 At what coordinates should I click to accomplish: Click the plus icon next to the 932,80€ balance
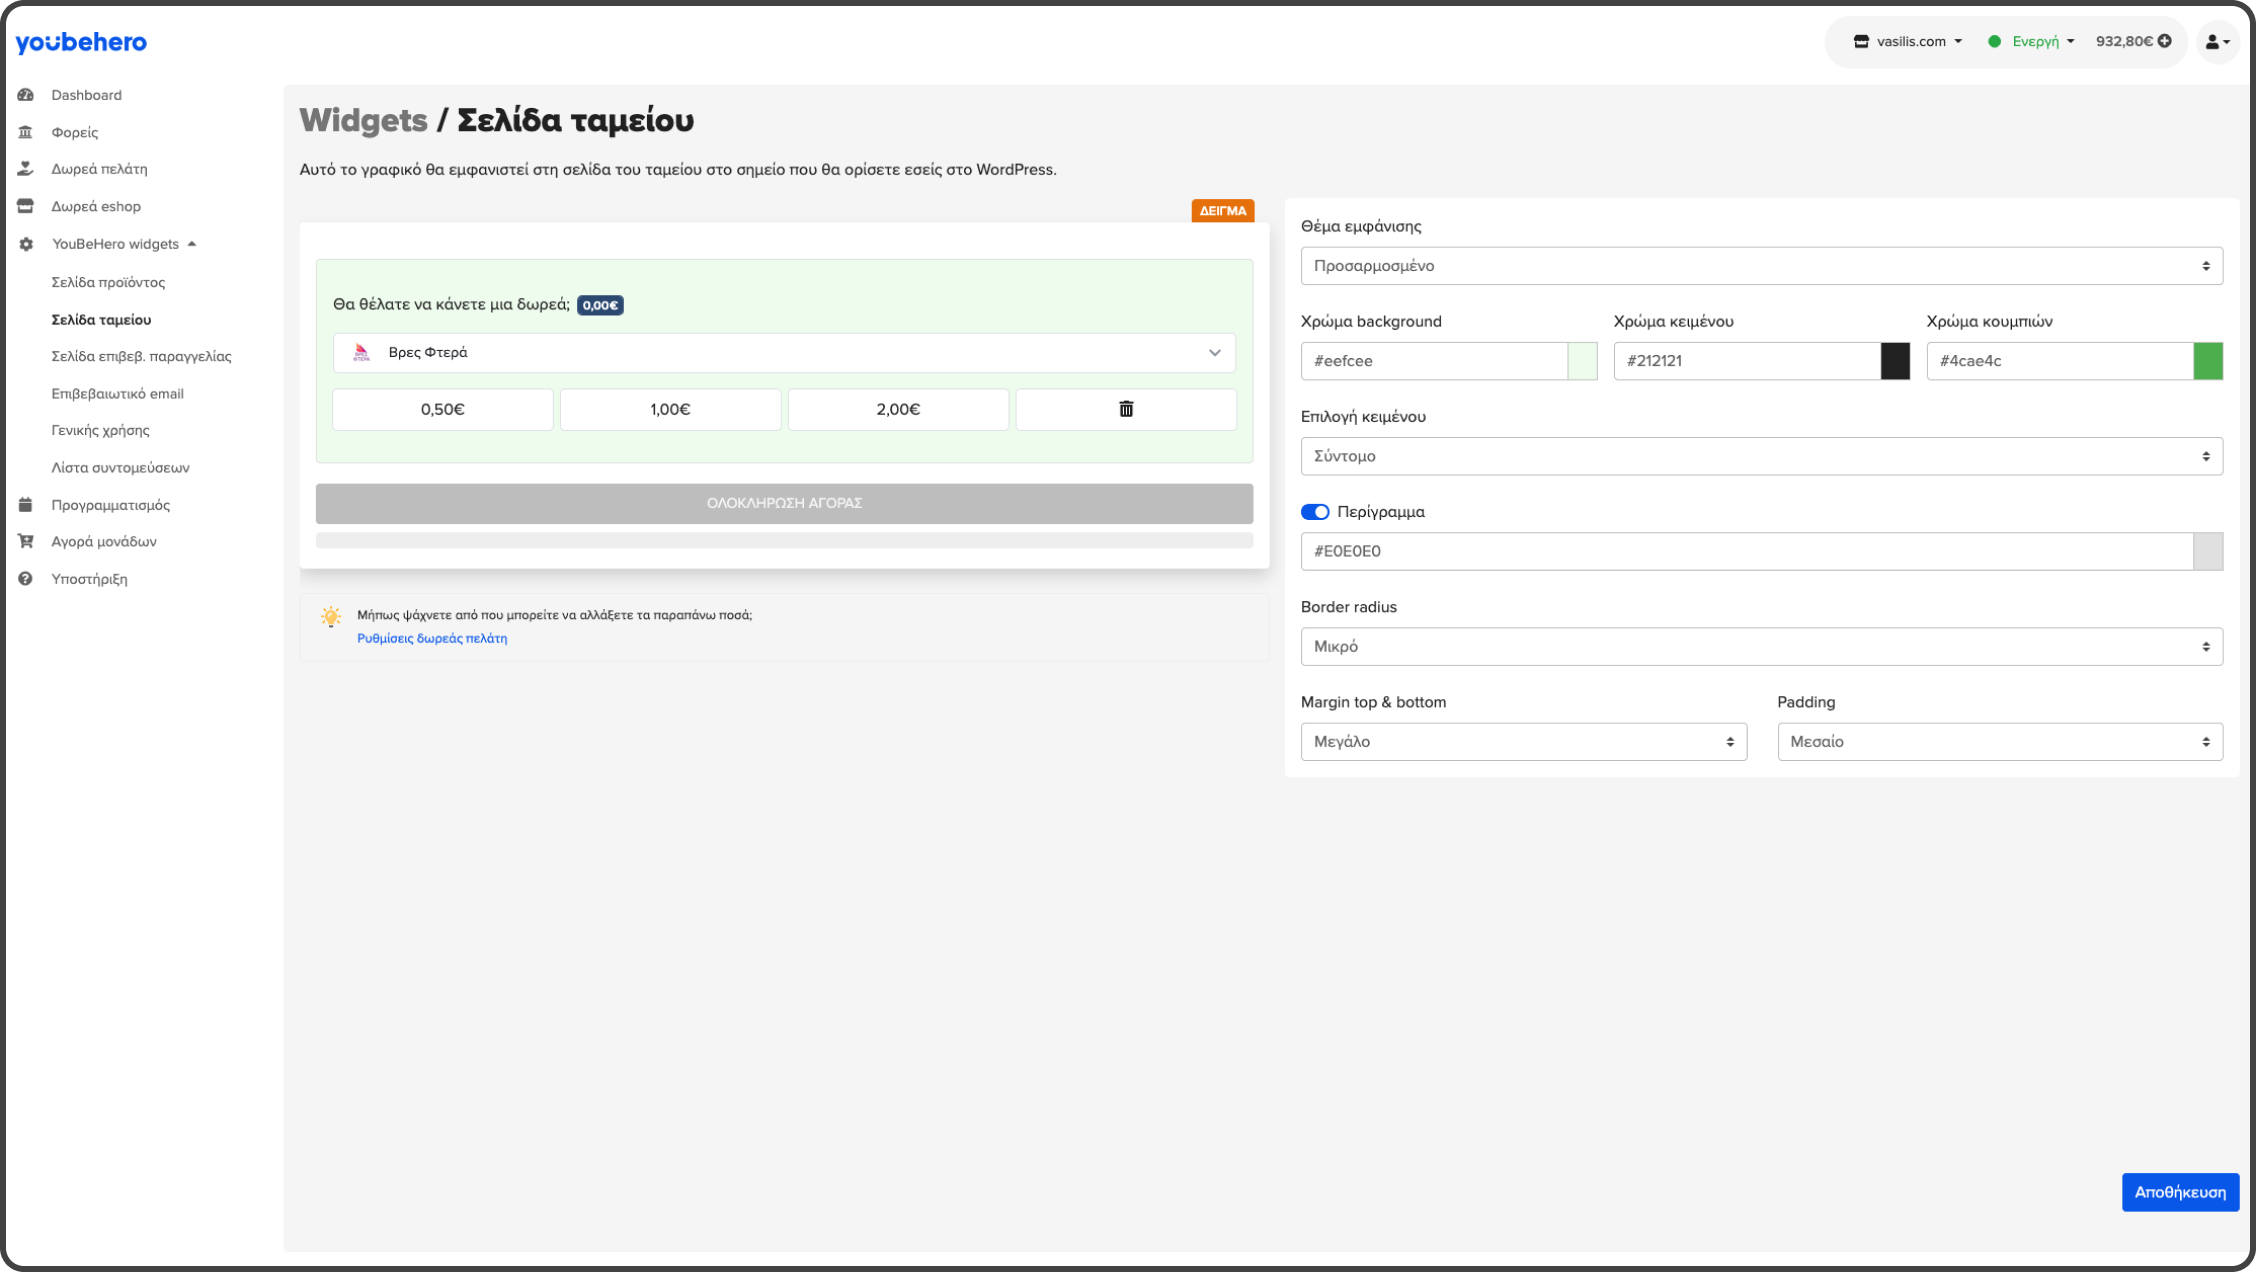(x=2164, y=41)
